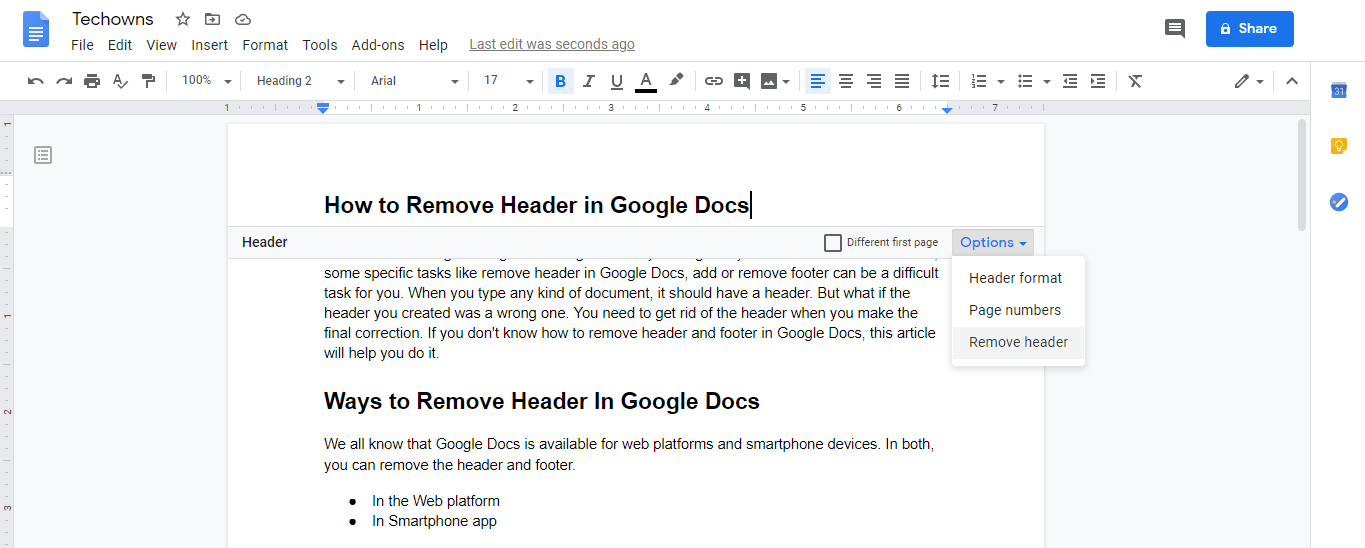The height and width of the screenshot is (548, 1365).
Task: Open the Docs home icon
Action: point(36,29)
